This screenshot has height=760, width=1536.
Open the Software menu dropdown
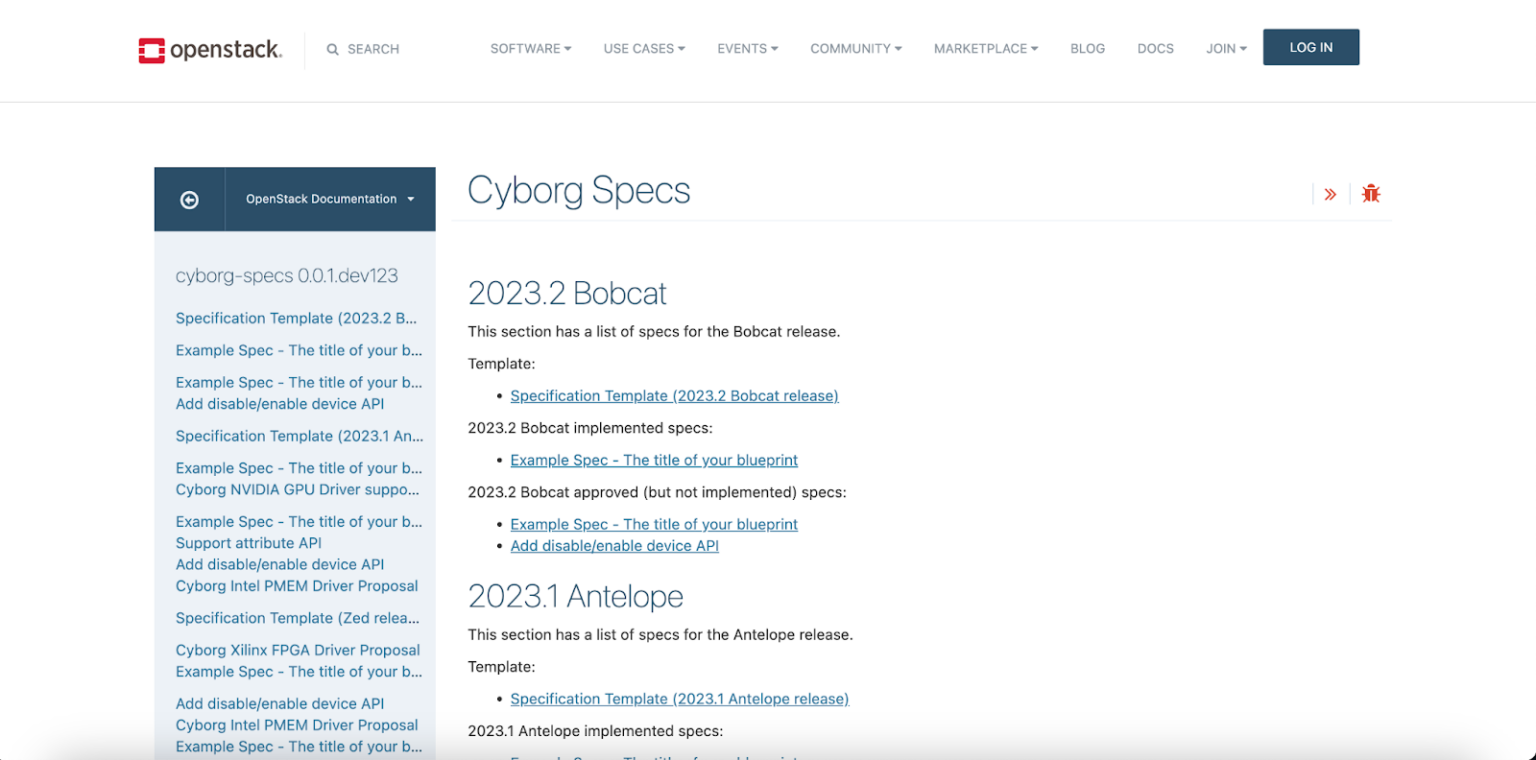(x=530, y=48)
